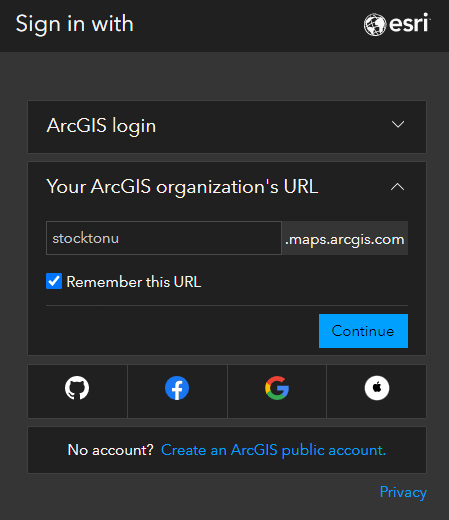Focus the organization URL field containing stocktonu
449x520 pixels.
[x=164, y=238]
